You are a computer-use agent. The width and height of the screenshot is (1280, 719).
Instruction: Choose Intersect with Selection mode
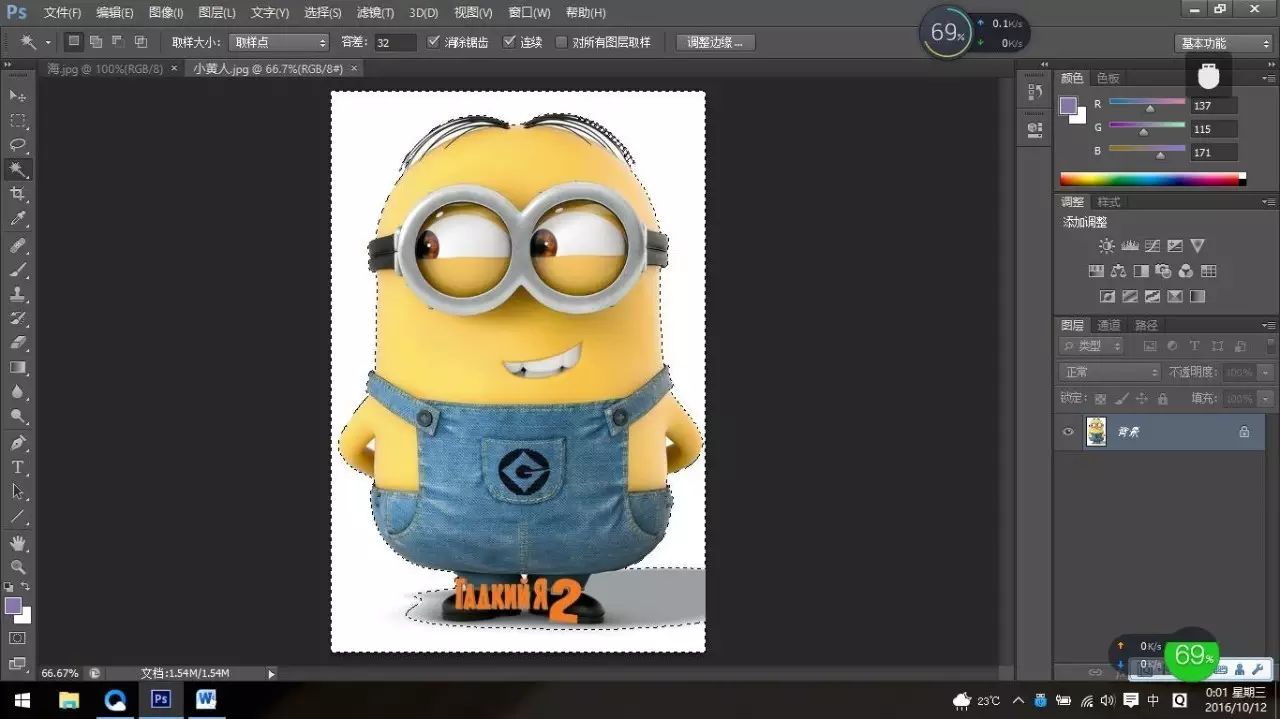pyautogui.click(x=141, y=42)
